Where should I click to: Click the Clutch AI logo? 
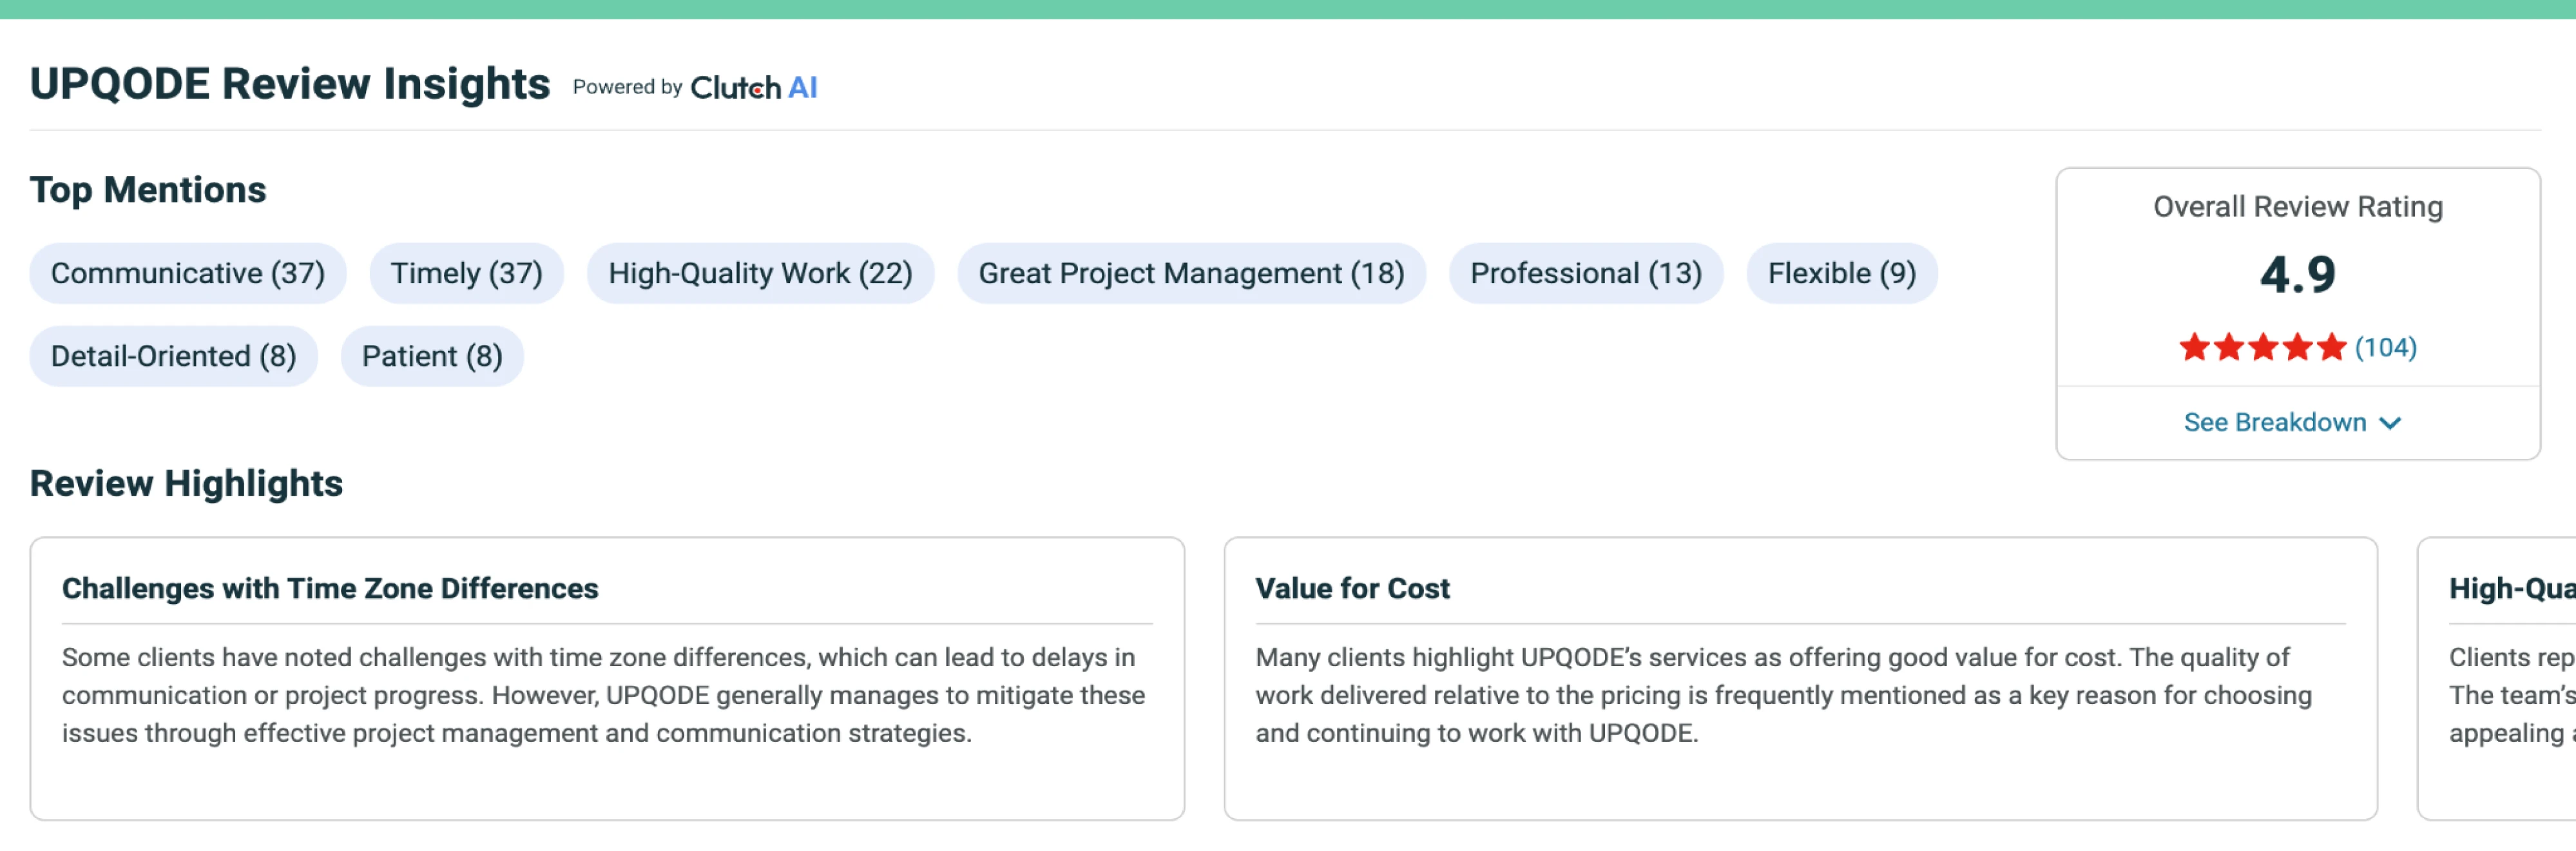(x=753, y=88)
